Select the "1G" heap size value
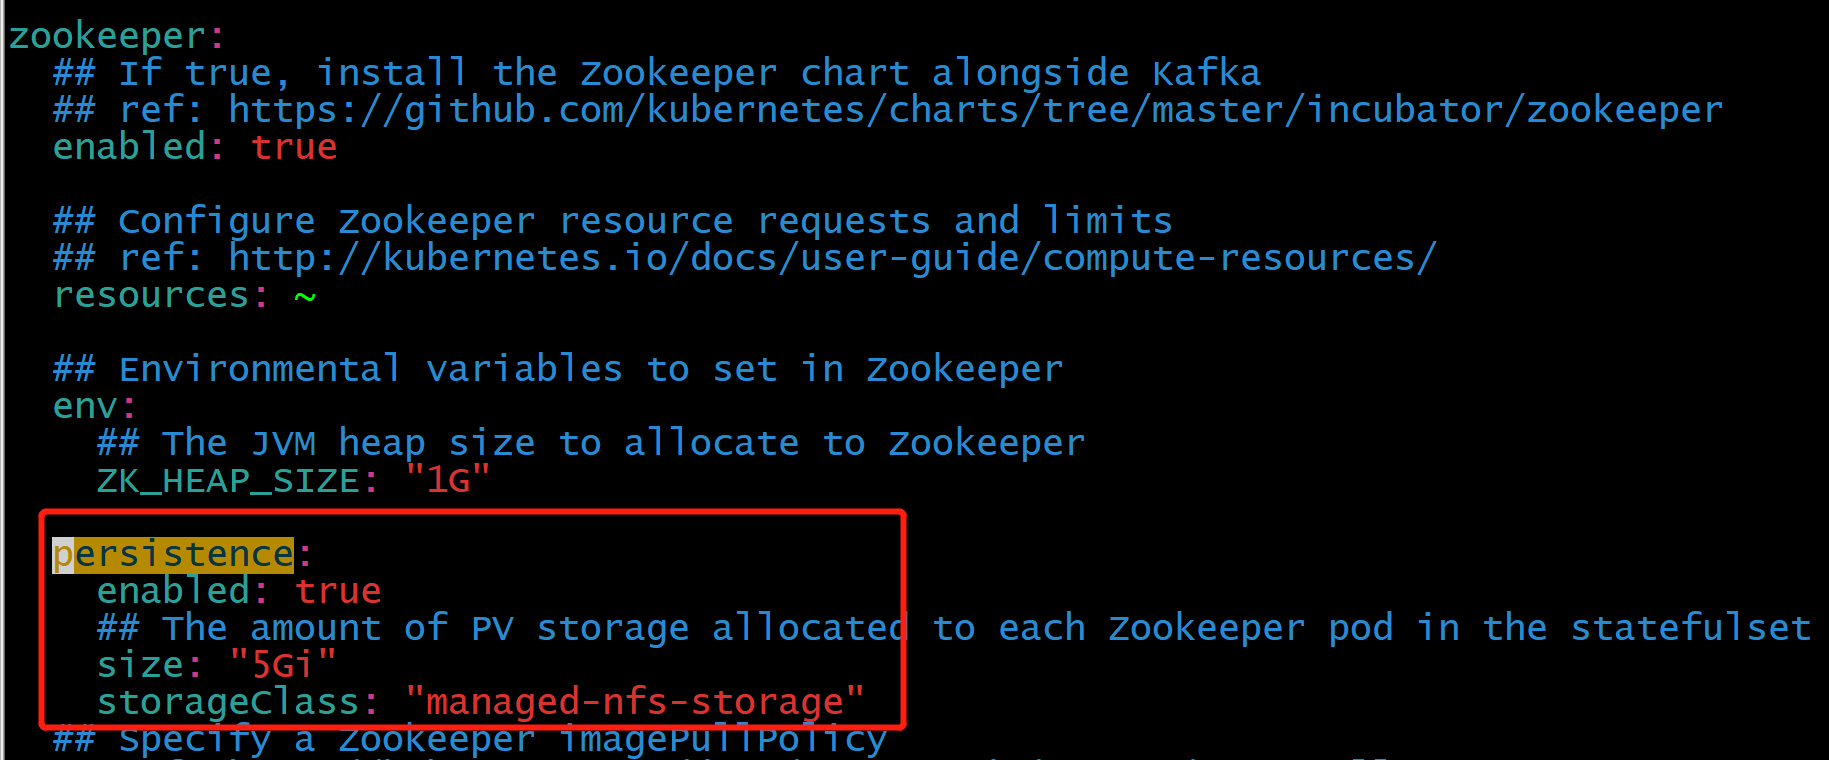The height and width of the screenshot is (760, 1829). click(x=448, y=481)
